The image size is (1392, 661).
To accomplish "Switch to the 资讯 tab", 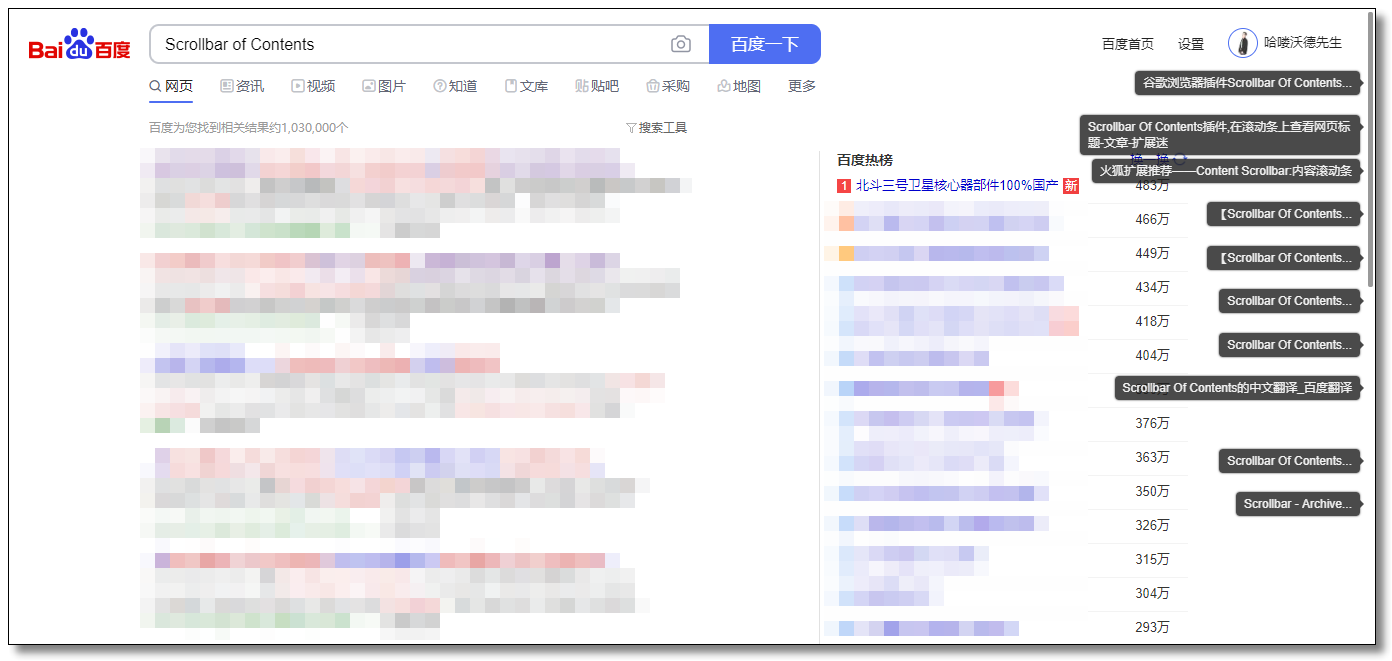I will pyautogui.click(x=242, y=86).
